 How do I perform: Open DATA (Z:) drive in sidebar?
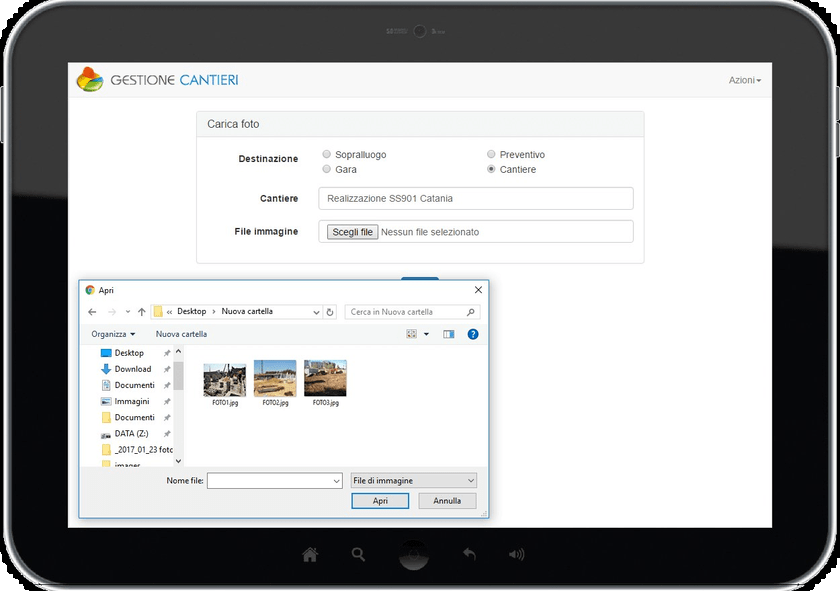(x=130, y=434)
